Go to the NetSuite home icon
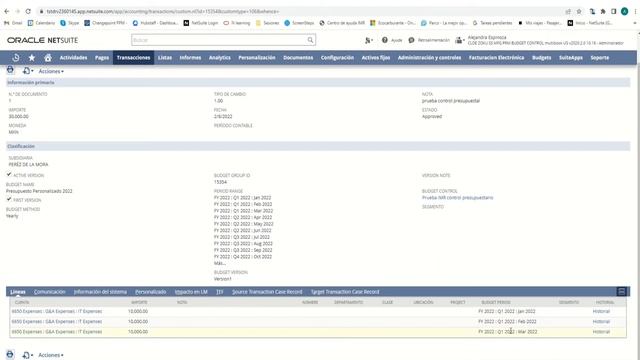This screenshot has height=360, width=640. click(x=48, y=58)
